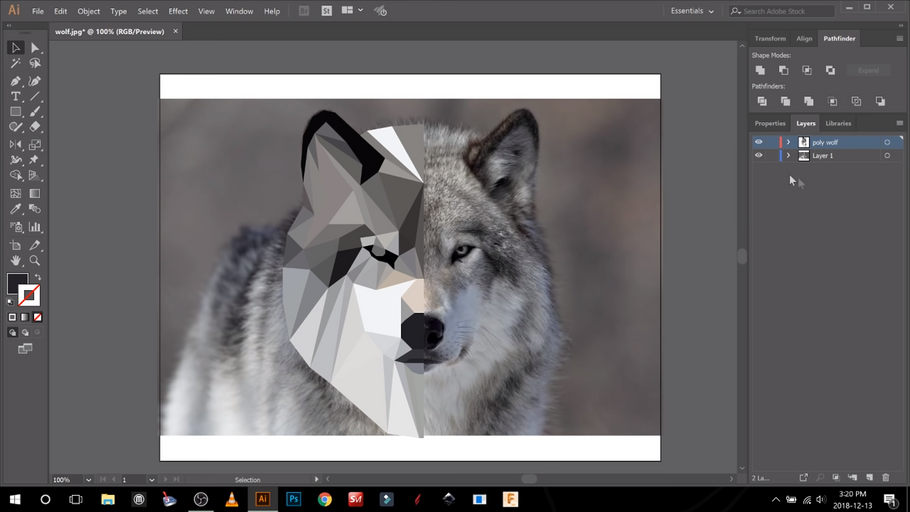Open the Essentials workspace dropdown
The width and height of the screenshot is (910, 512).
pyautogui.click(x=692, y=11)
